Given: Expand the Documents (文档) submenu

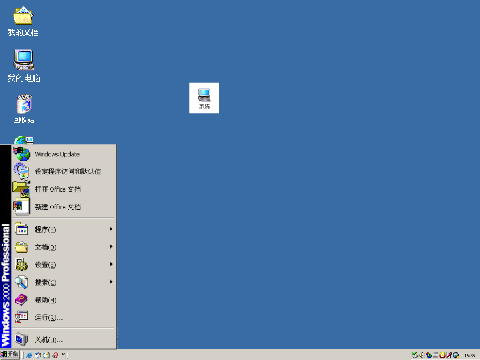Looking at the screenshot, I should click(x=64, y=247).
